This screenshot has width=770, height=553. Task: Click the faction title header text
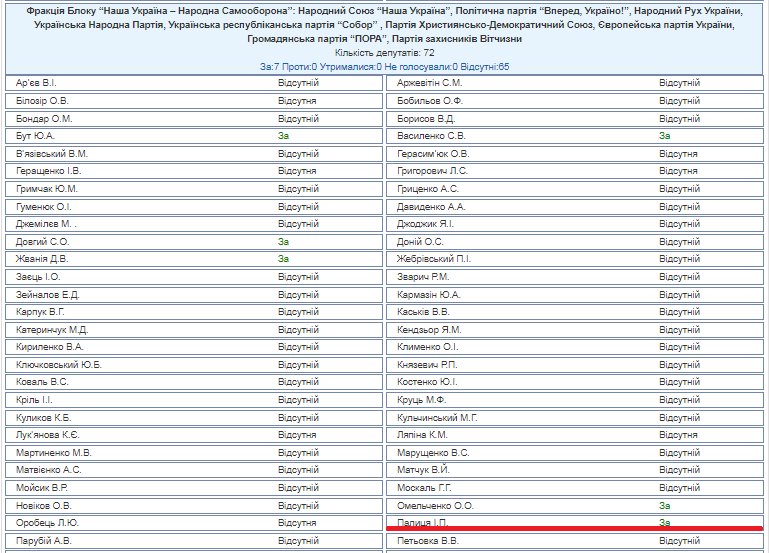[385, 24]
